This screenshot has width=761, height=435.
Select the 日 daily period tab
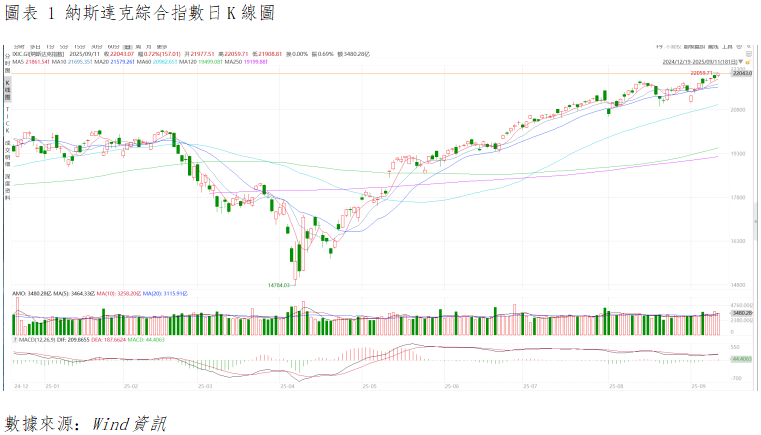128,47
